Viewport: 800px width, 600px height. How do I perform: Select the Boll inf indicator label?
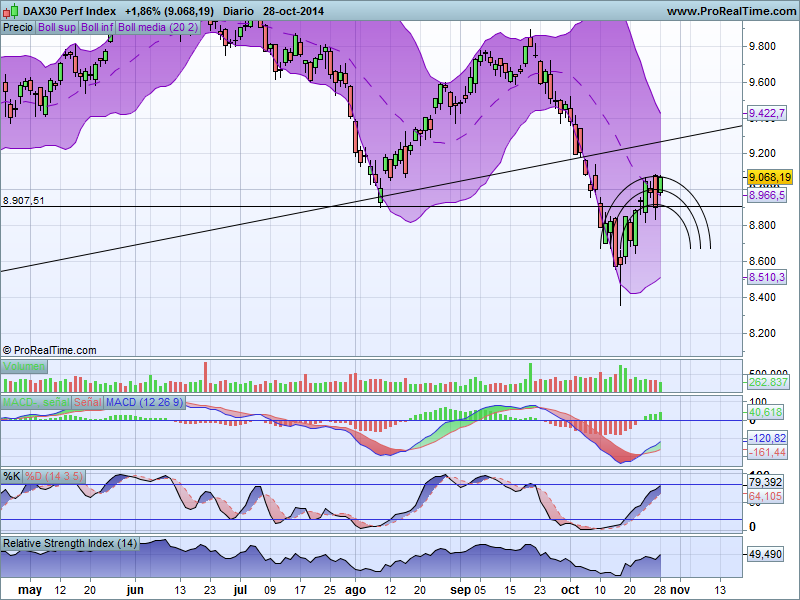(x=97, y=27)
